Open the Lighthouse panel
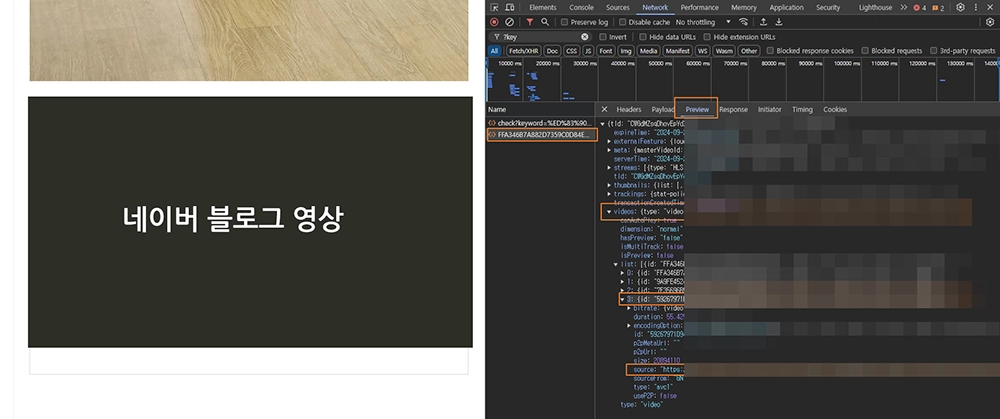The height and width of the screenshot is (419, 1000). pos(875,8)
